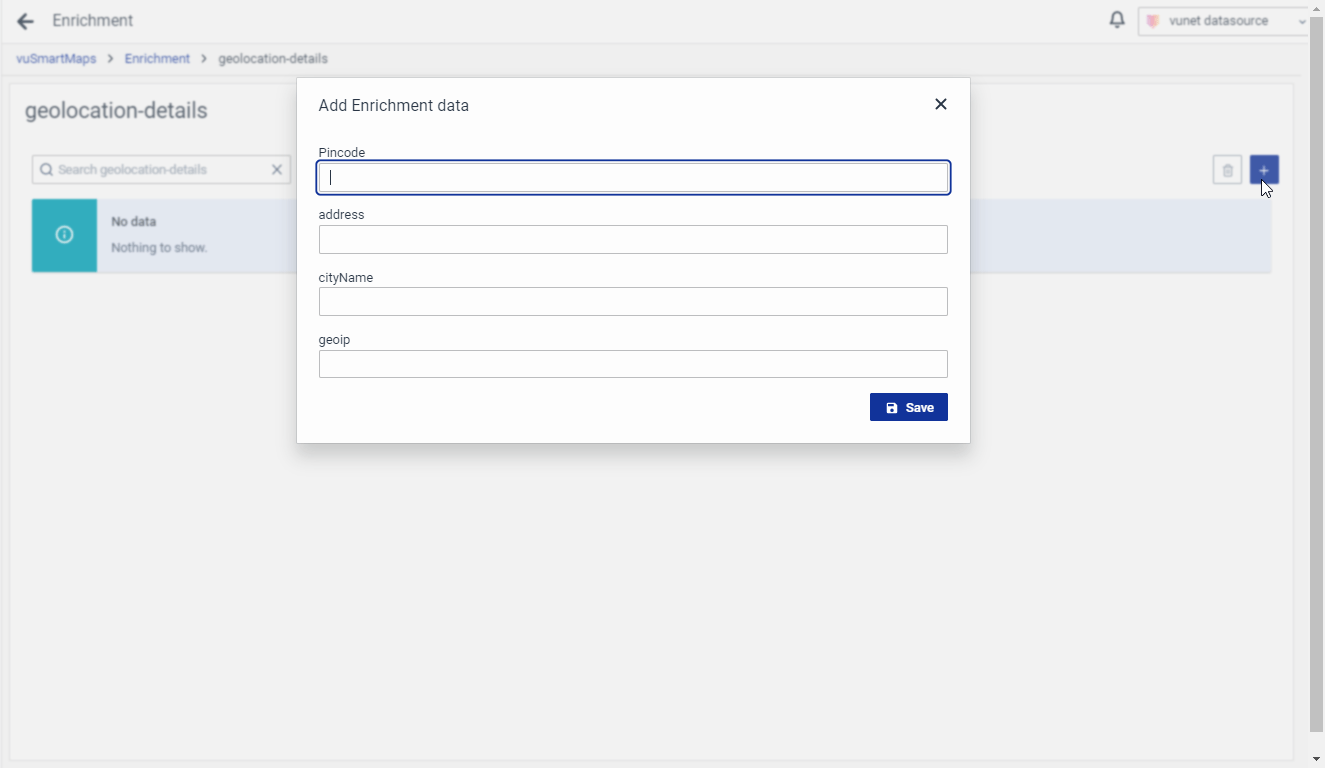Viewport: 1325px width, 768px height.
Task: Open the vunet datasource dropdown
Action: pyautogui.click(x=1225, y=21)
